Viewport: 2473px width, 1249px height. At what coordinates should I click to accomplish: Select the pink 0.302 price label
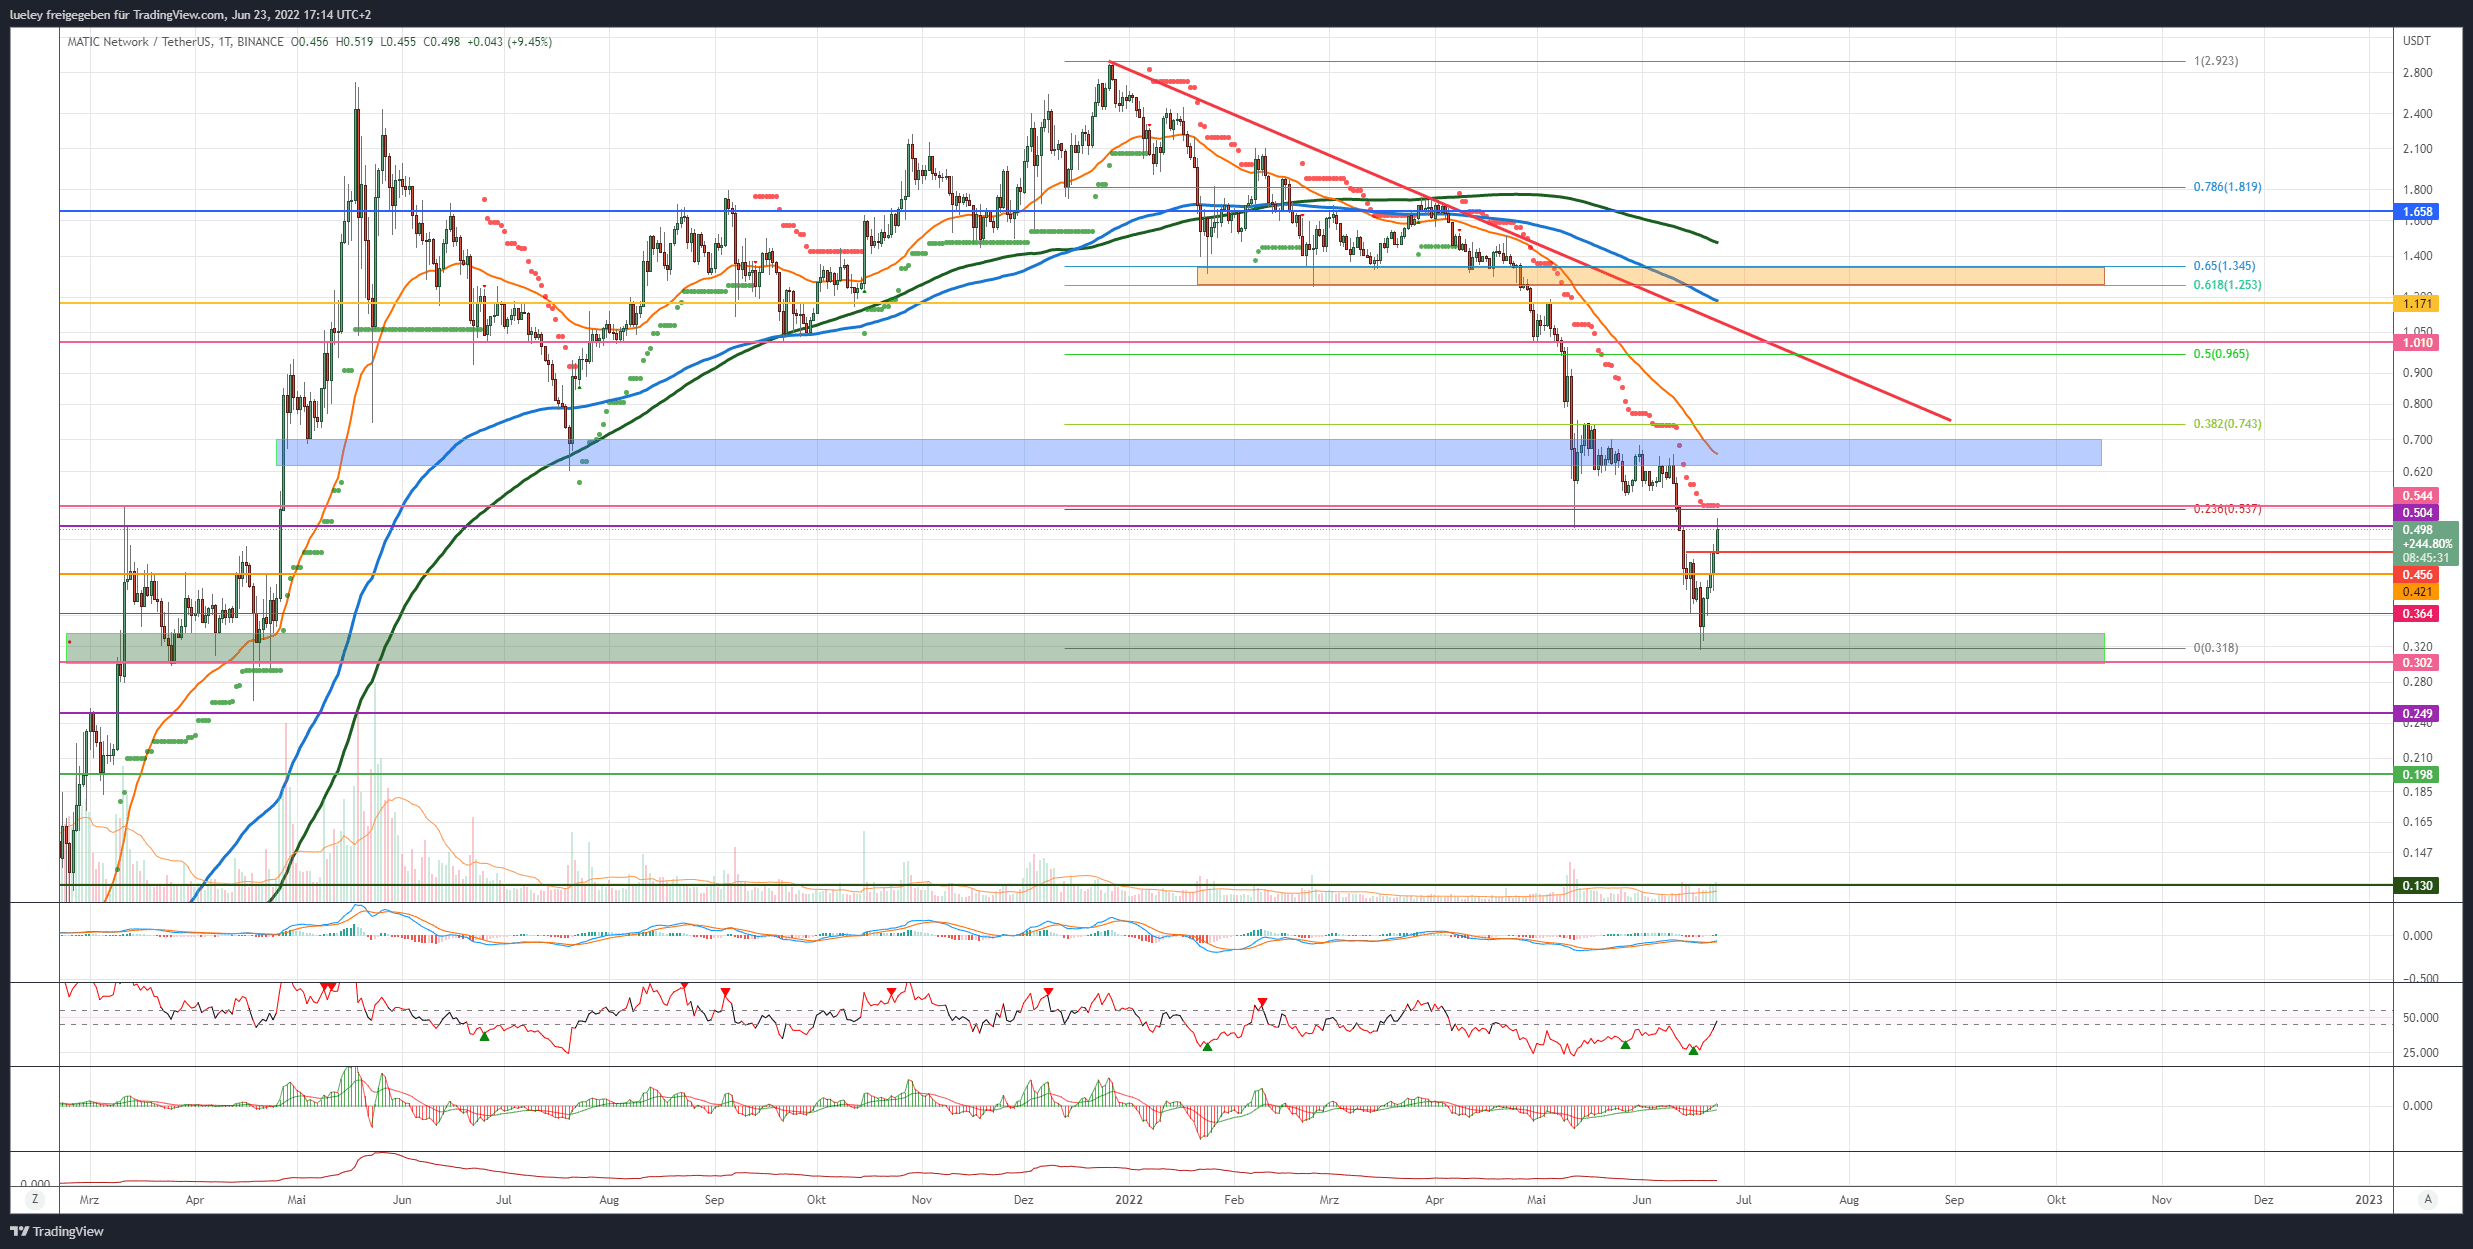2418,663
